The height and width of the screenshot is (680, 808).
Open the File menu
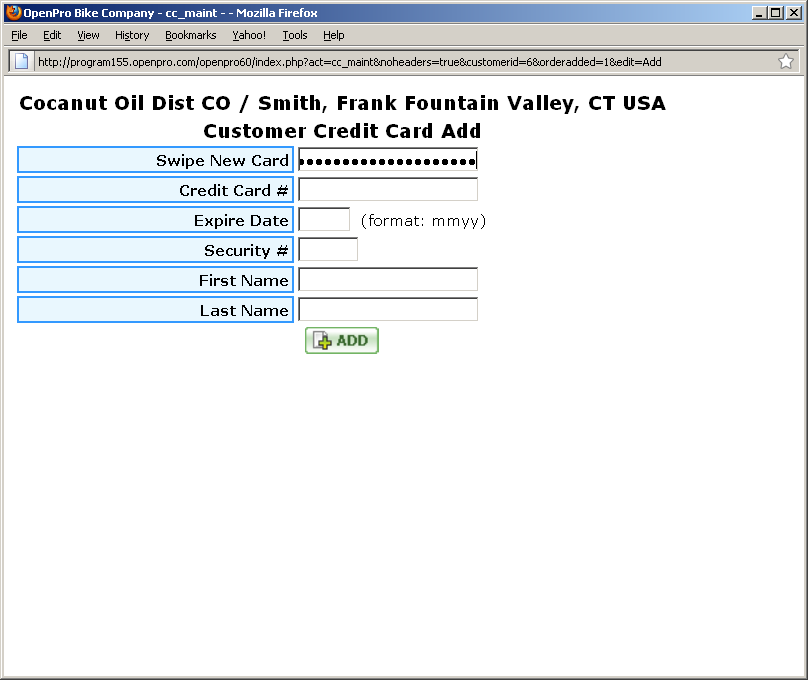click(x=19, y=35)
